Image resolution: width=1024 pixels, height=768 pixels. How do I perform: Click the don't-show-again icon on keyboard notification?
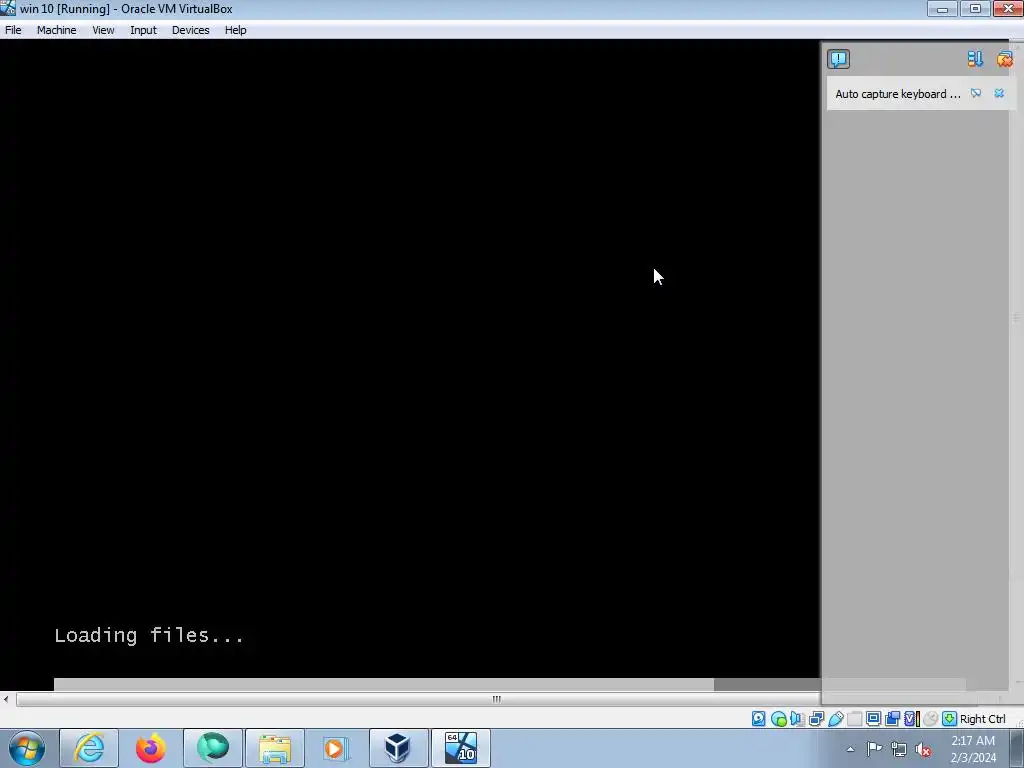976,93
